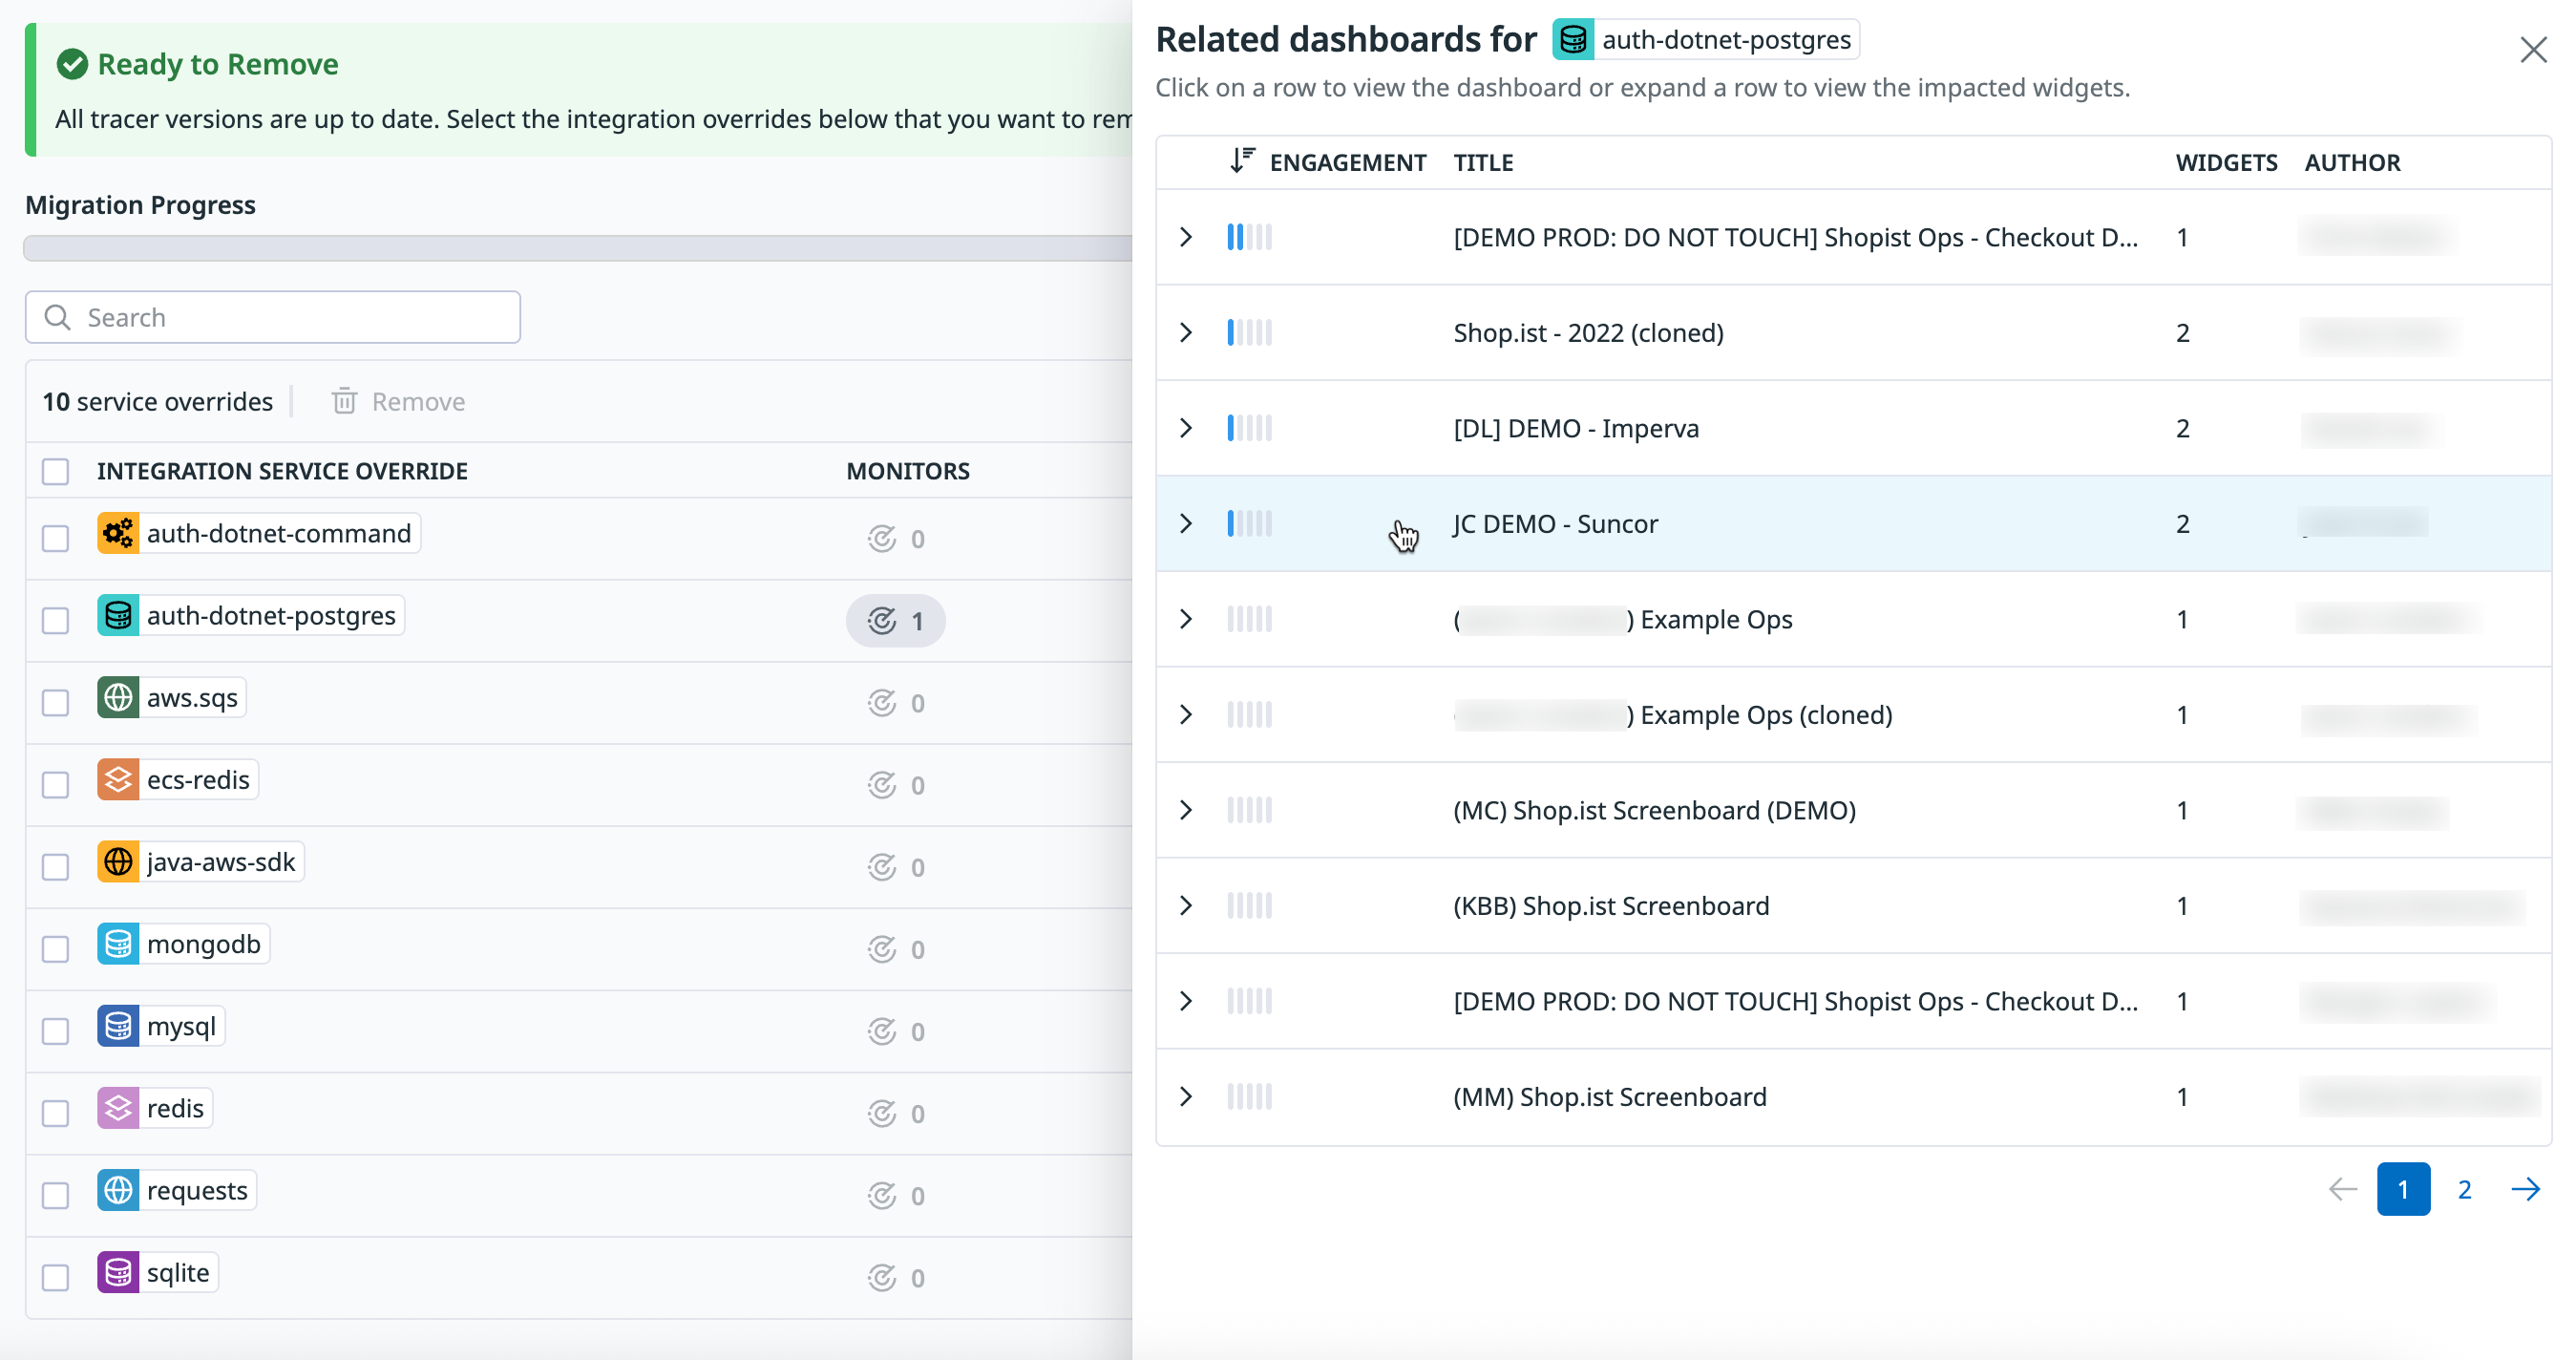The image size is (2576, 1360).
Task: Click the mongodb database icon
Action: click(x=118, y=944)
